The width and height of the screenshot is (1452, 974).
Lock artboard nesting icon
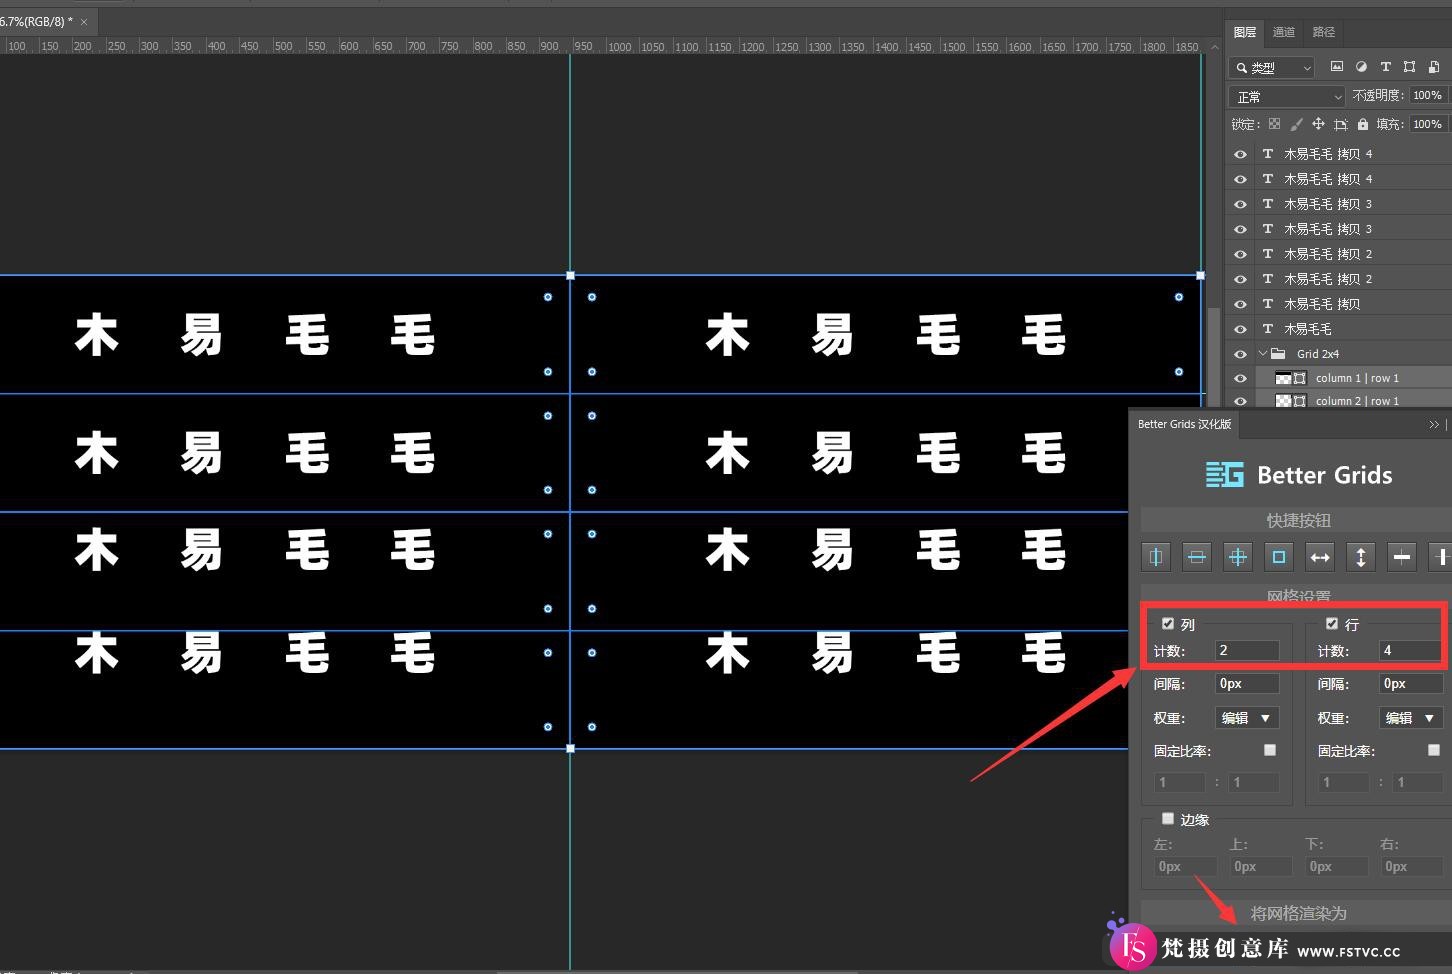click(1341, 124)
